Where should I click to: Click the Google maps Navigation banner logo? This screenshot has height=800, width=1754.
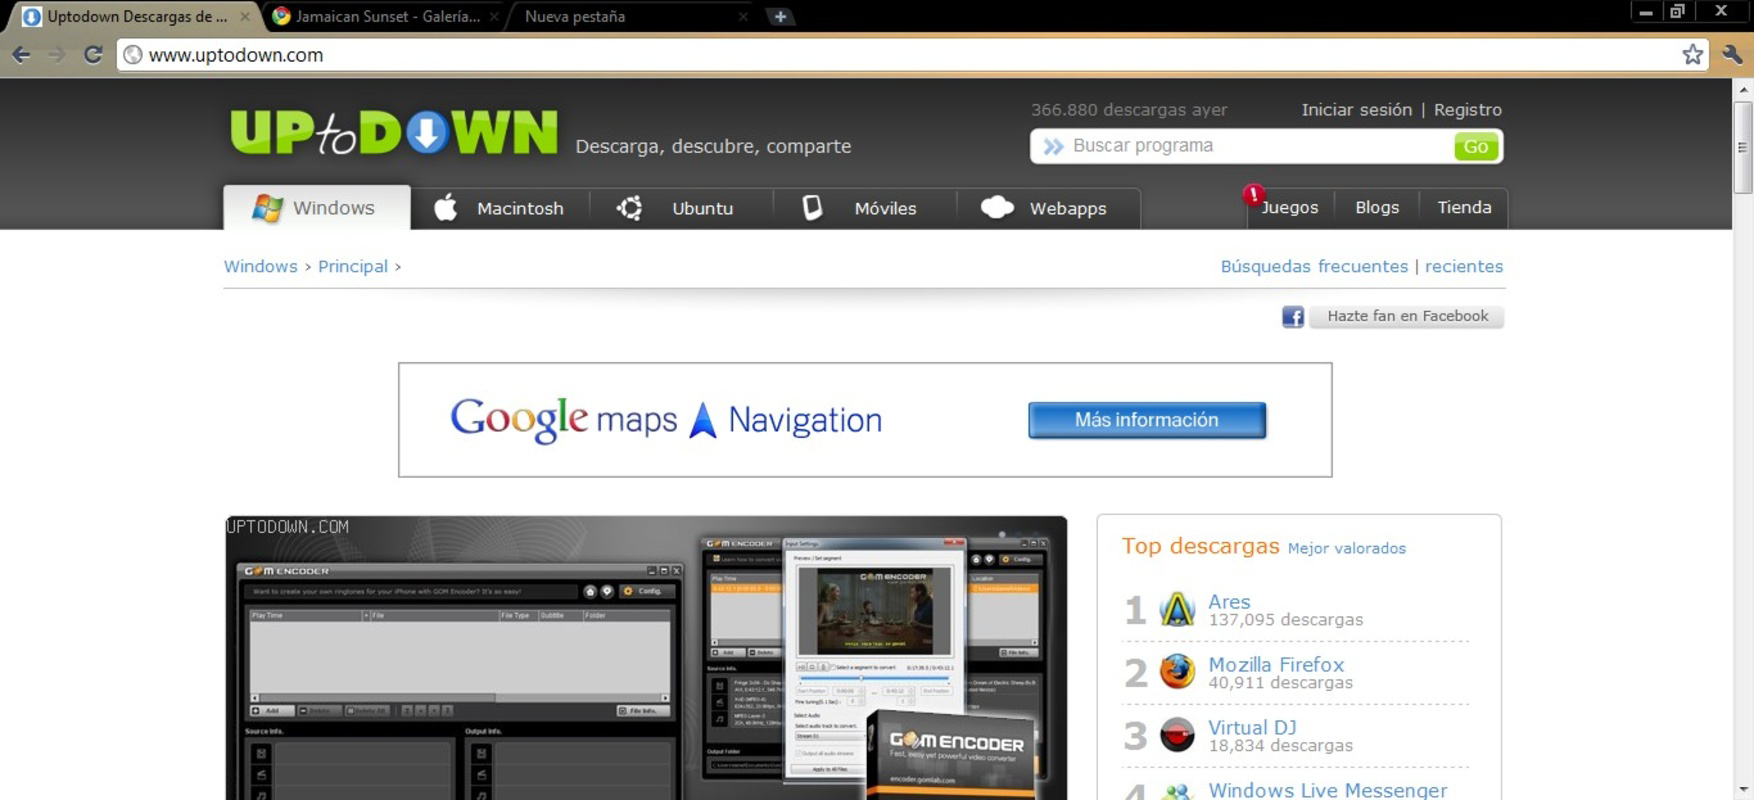tap(666, 419)
